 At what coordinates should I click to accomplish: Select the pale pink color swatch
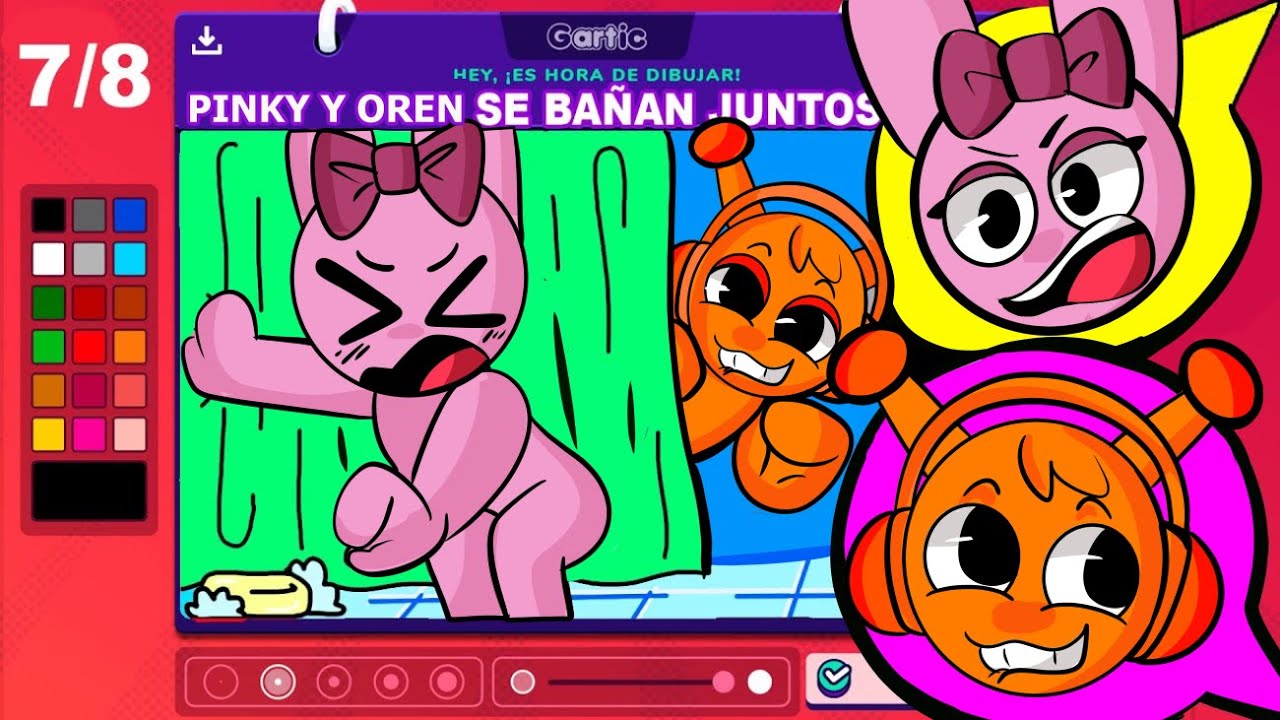130,434
